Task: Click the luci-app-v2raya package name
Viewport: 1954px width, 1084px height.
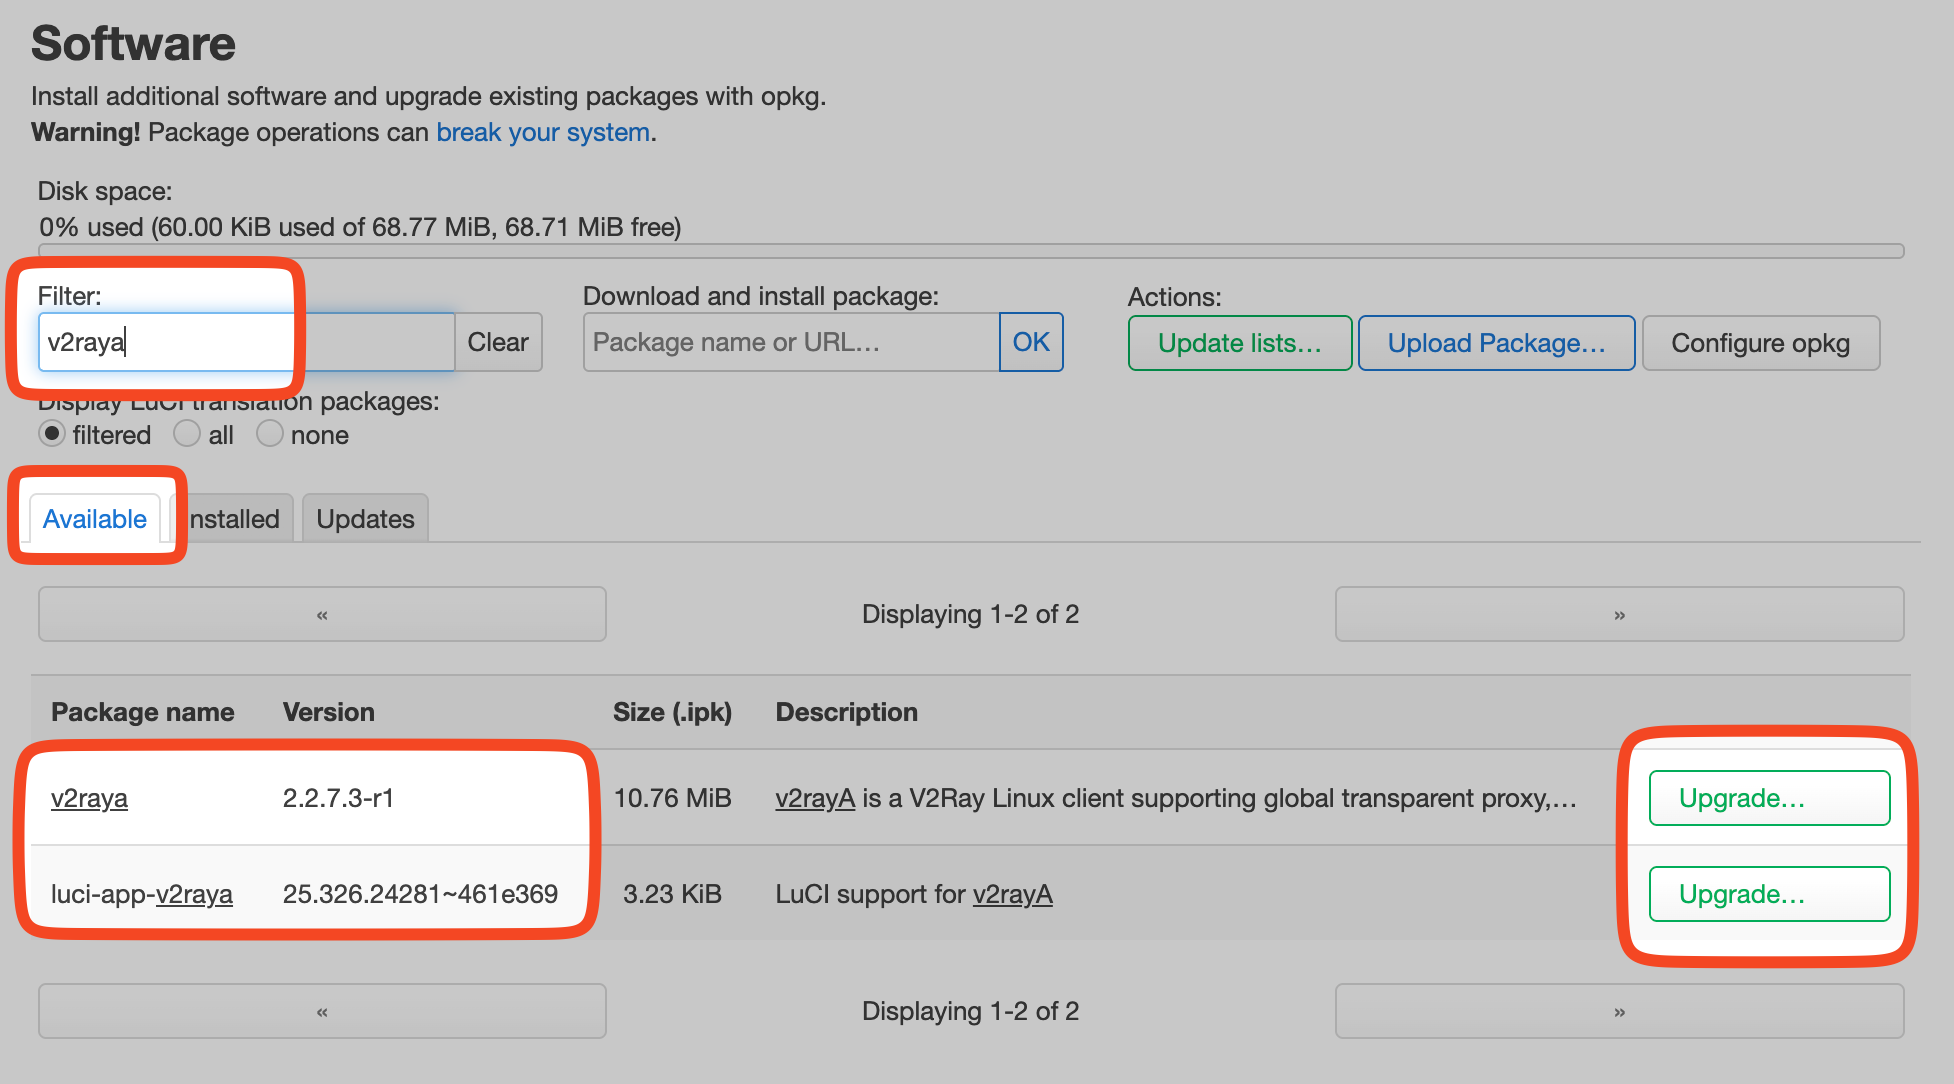Action: pyautogui.click(x=142, y=894)
